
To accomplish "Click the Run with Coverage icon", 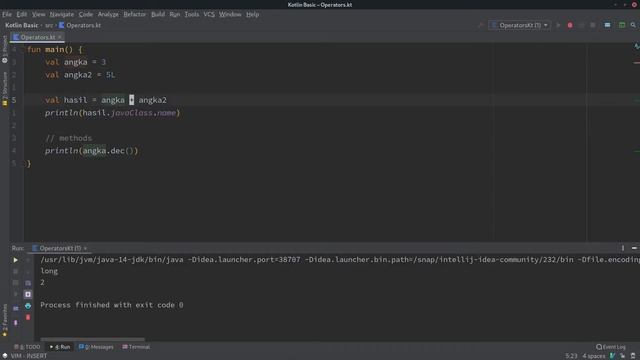I will (x=581, y=25).
